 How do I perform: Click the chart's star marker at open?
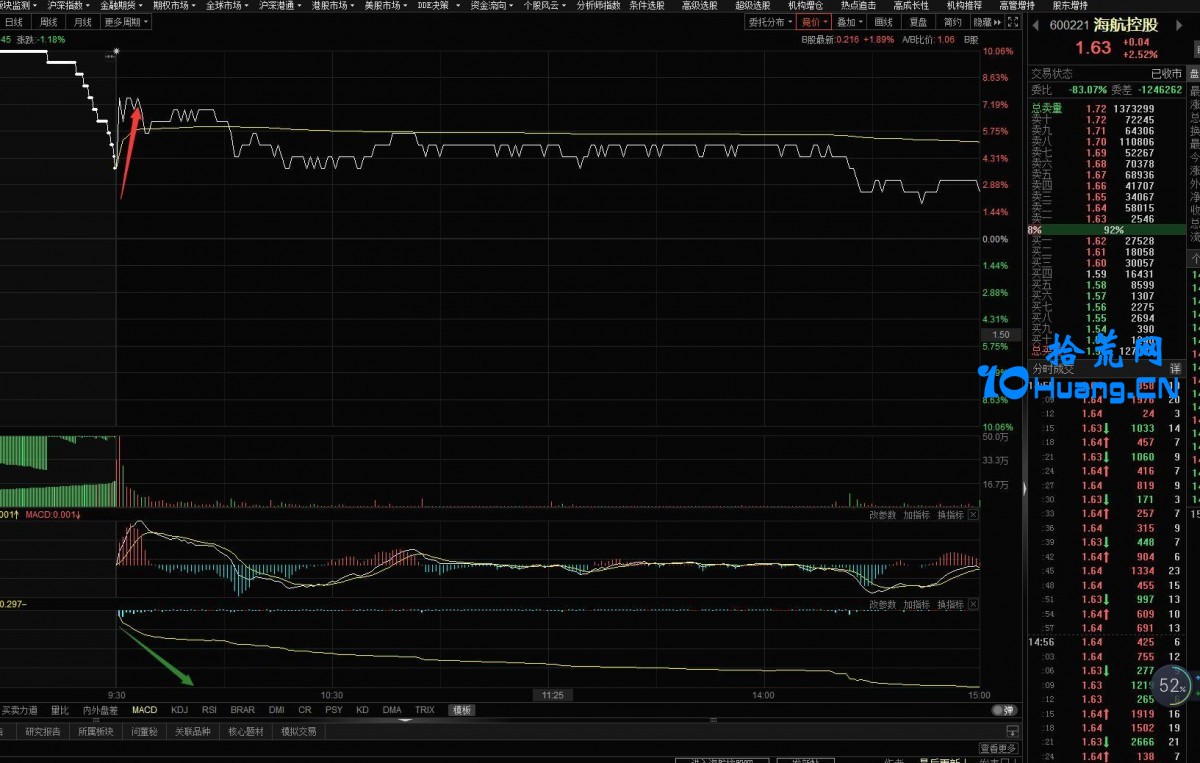(x=117, y=51)
